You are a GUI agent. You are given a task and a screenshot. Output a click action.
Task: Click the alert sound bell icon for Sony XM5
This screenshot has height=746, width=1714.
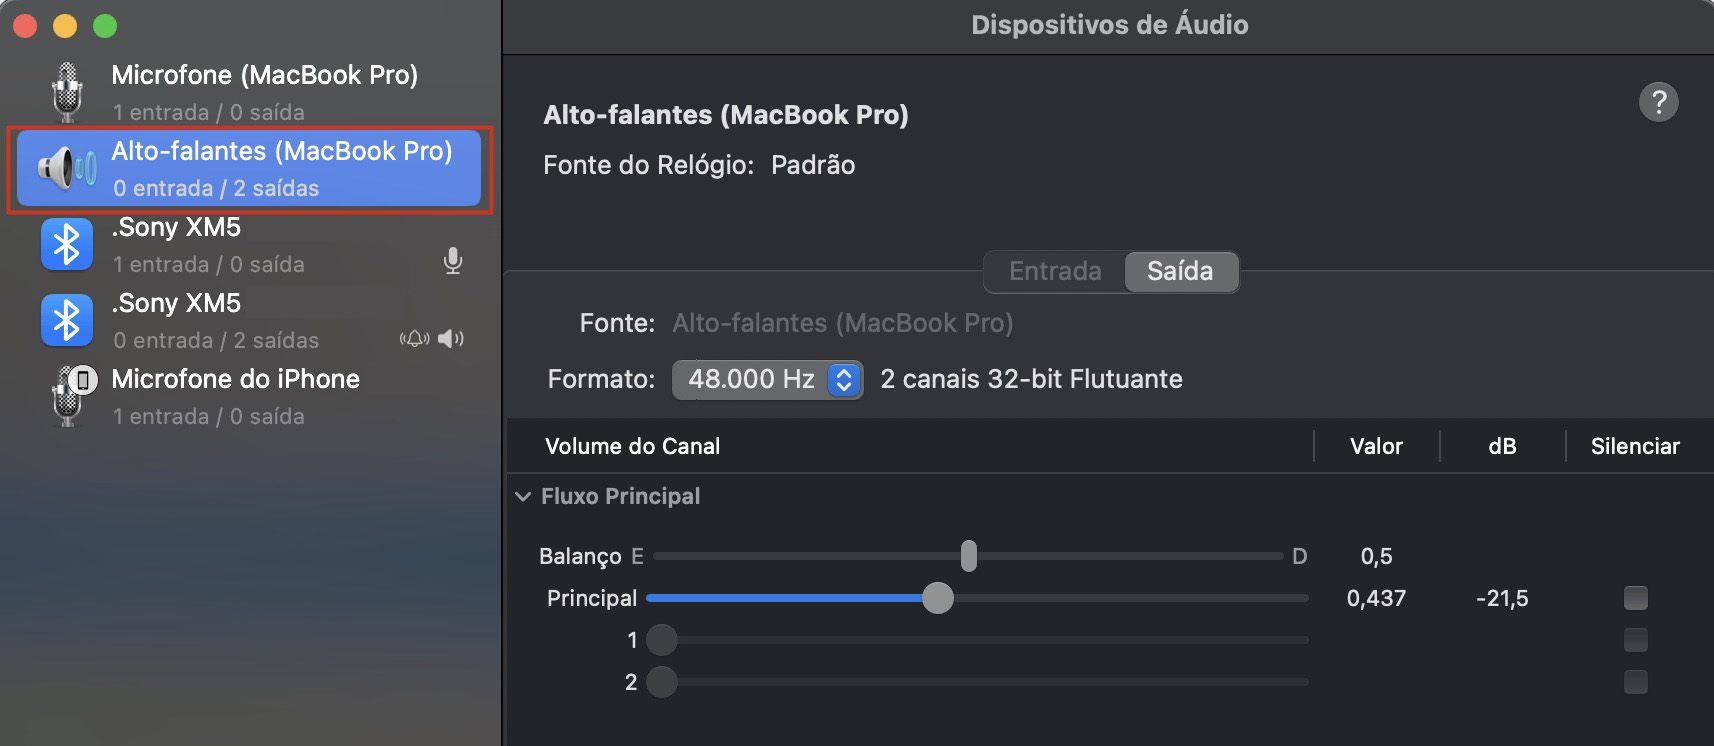point(414,338)
